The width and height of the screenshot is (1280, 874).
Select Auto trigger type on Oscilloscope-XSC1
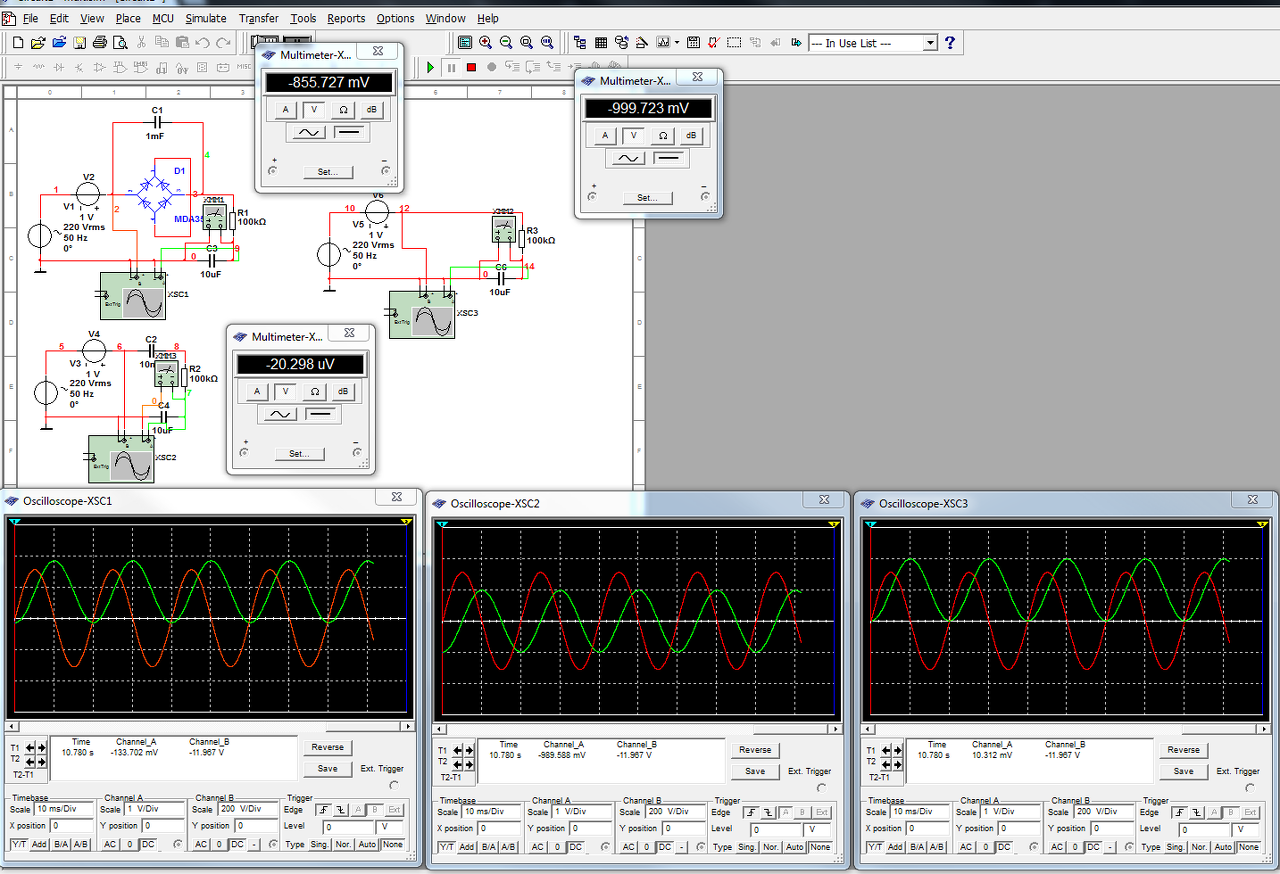point(367,846)
